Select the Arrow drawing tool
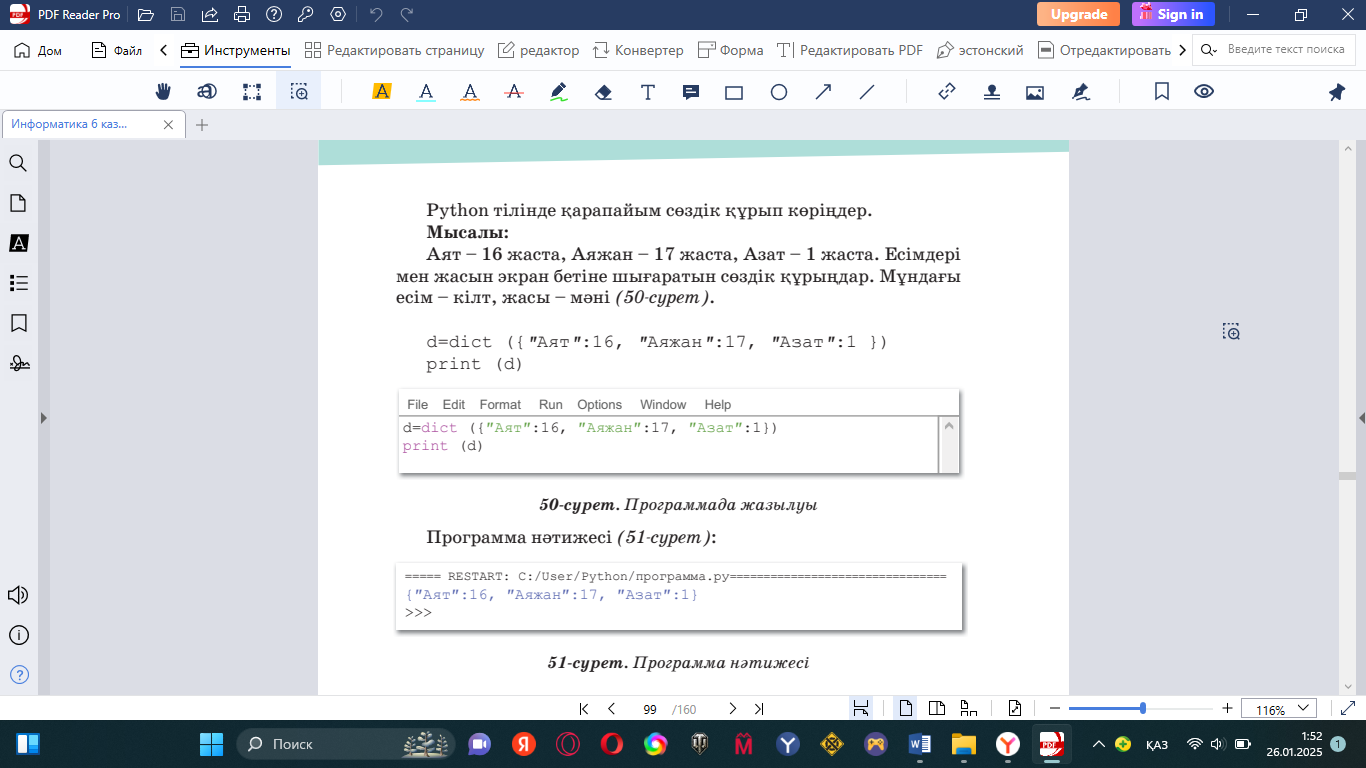 coord(823,92)
